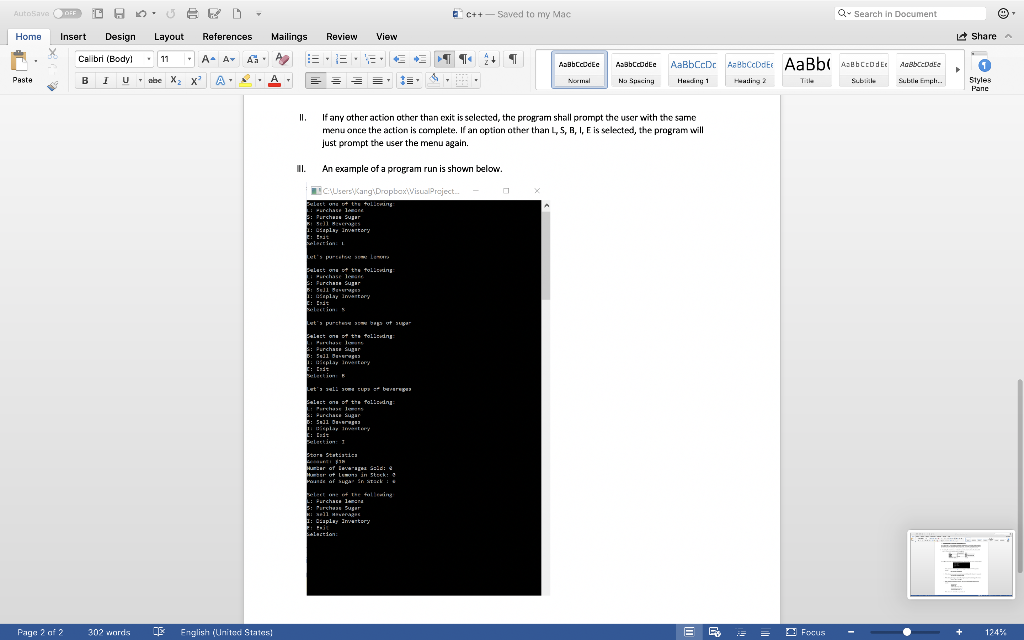Open the Styles Pane
Screen dimensions: 1024x640
(x=980, y=71)
